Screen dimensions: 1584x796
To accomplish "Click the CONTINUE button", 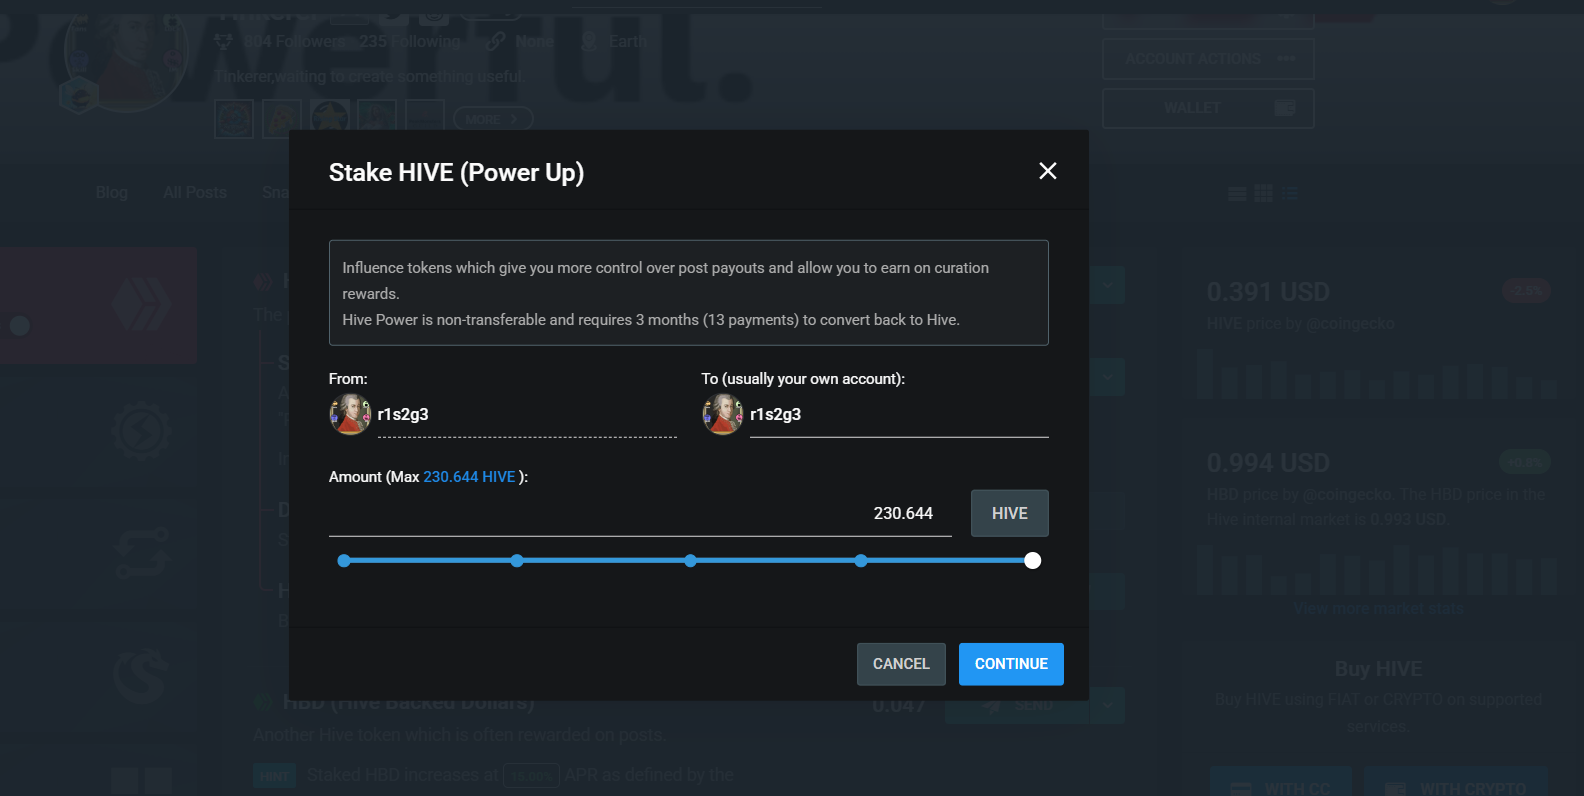I will (x=1011, y=664).
